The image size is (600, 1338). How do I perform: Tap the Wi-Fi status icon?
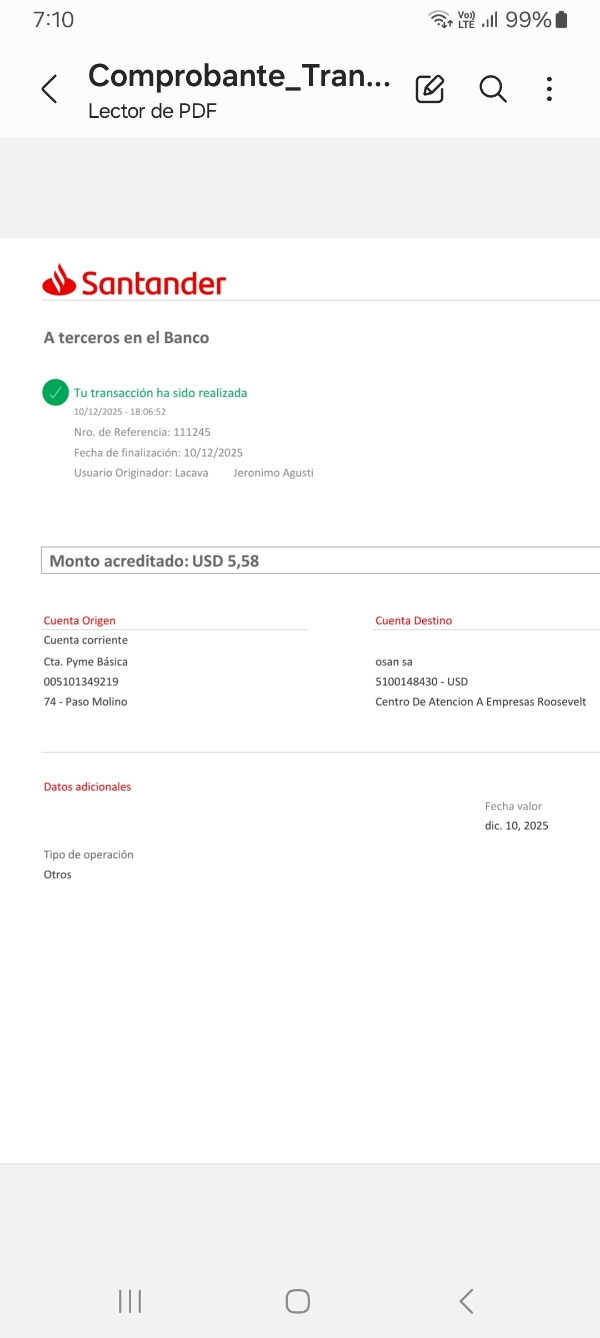(x=439, y=19)
